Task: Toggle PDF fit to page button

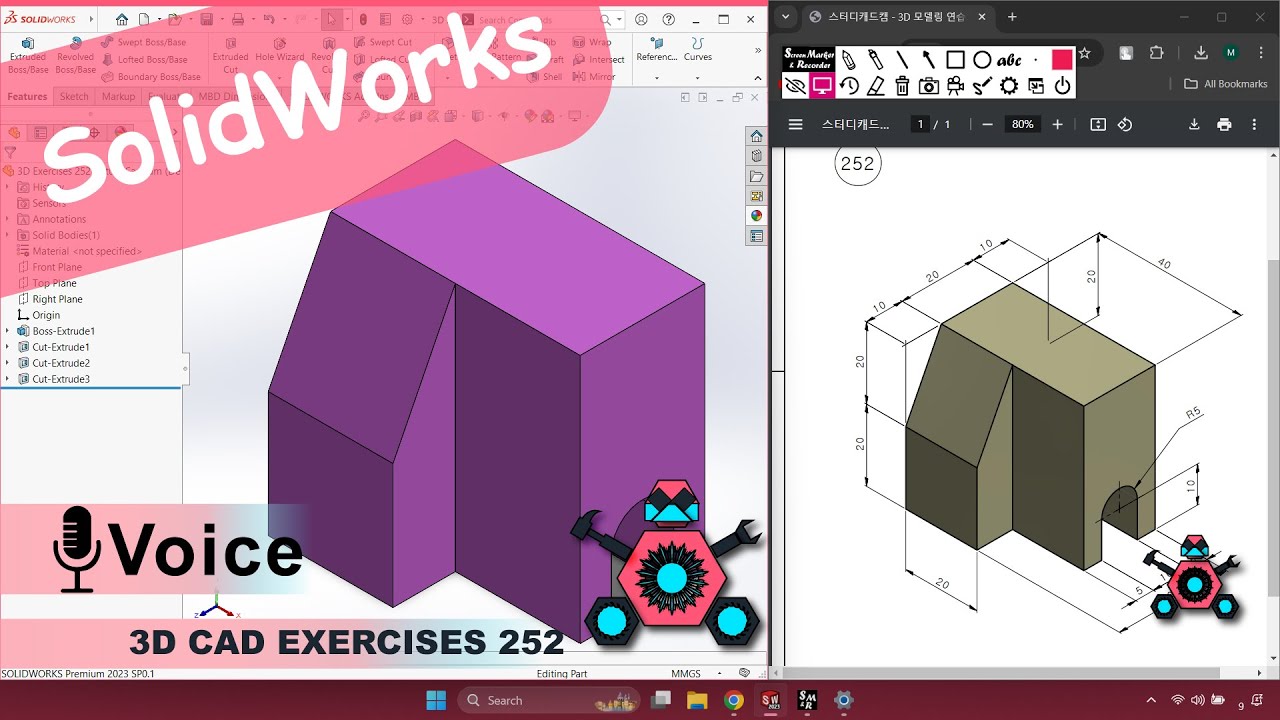Action: (x=1098, y=125)
